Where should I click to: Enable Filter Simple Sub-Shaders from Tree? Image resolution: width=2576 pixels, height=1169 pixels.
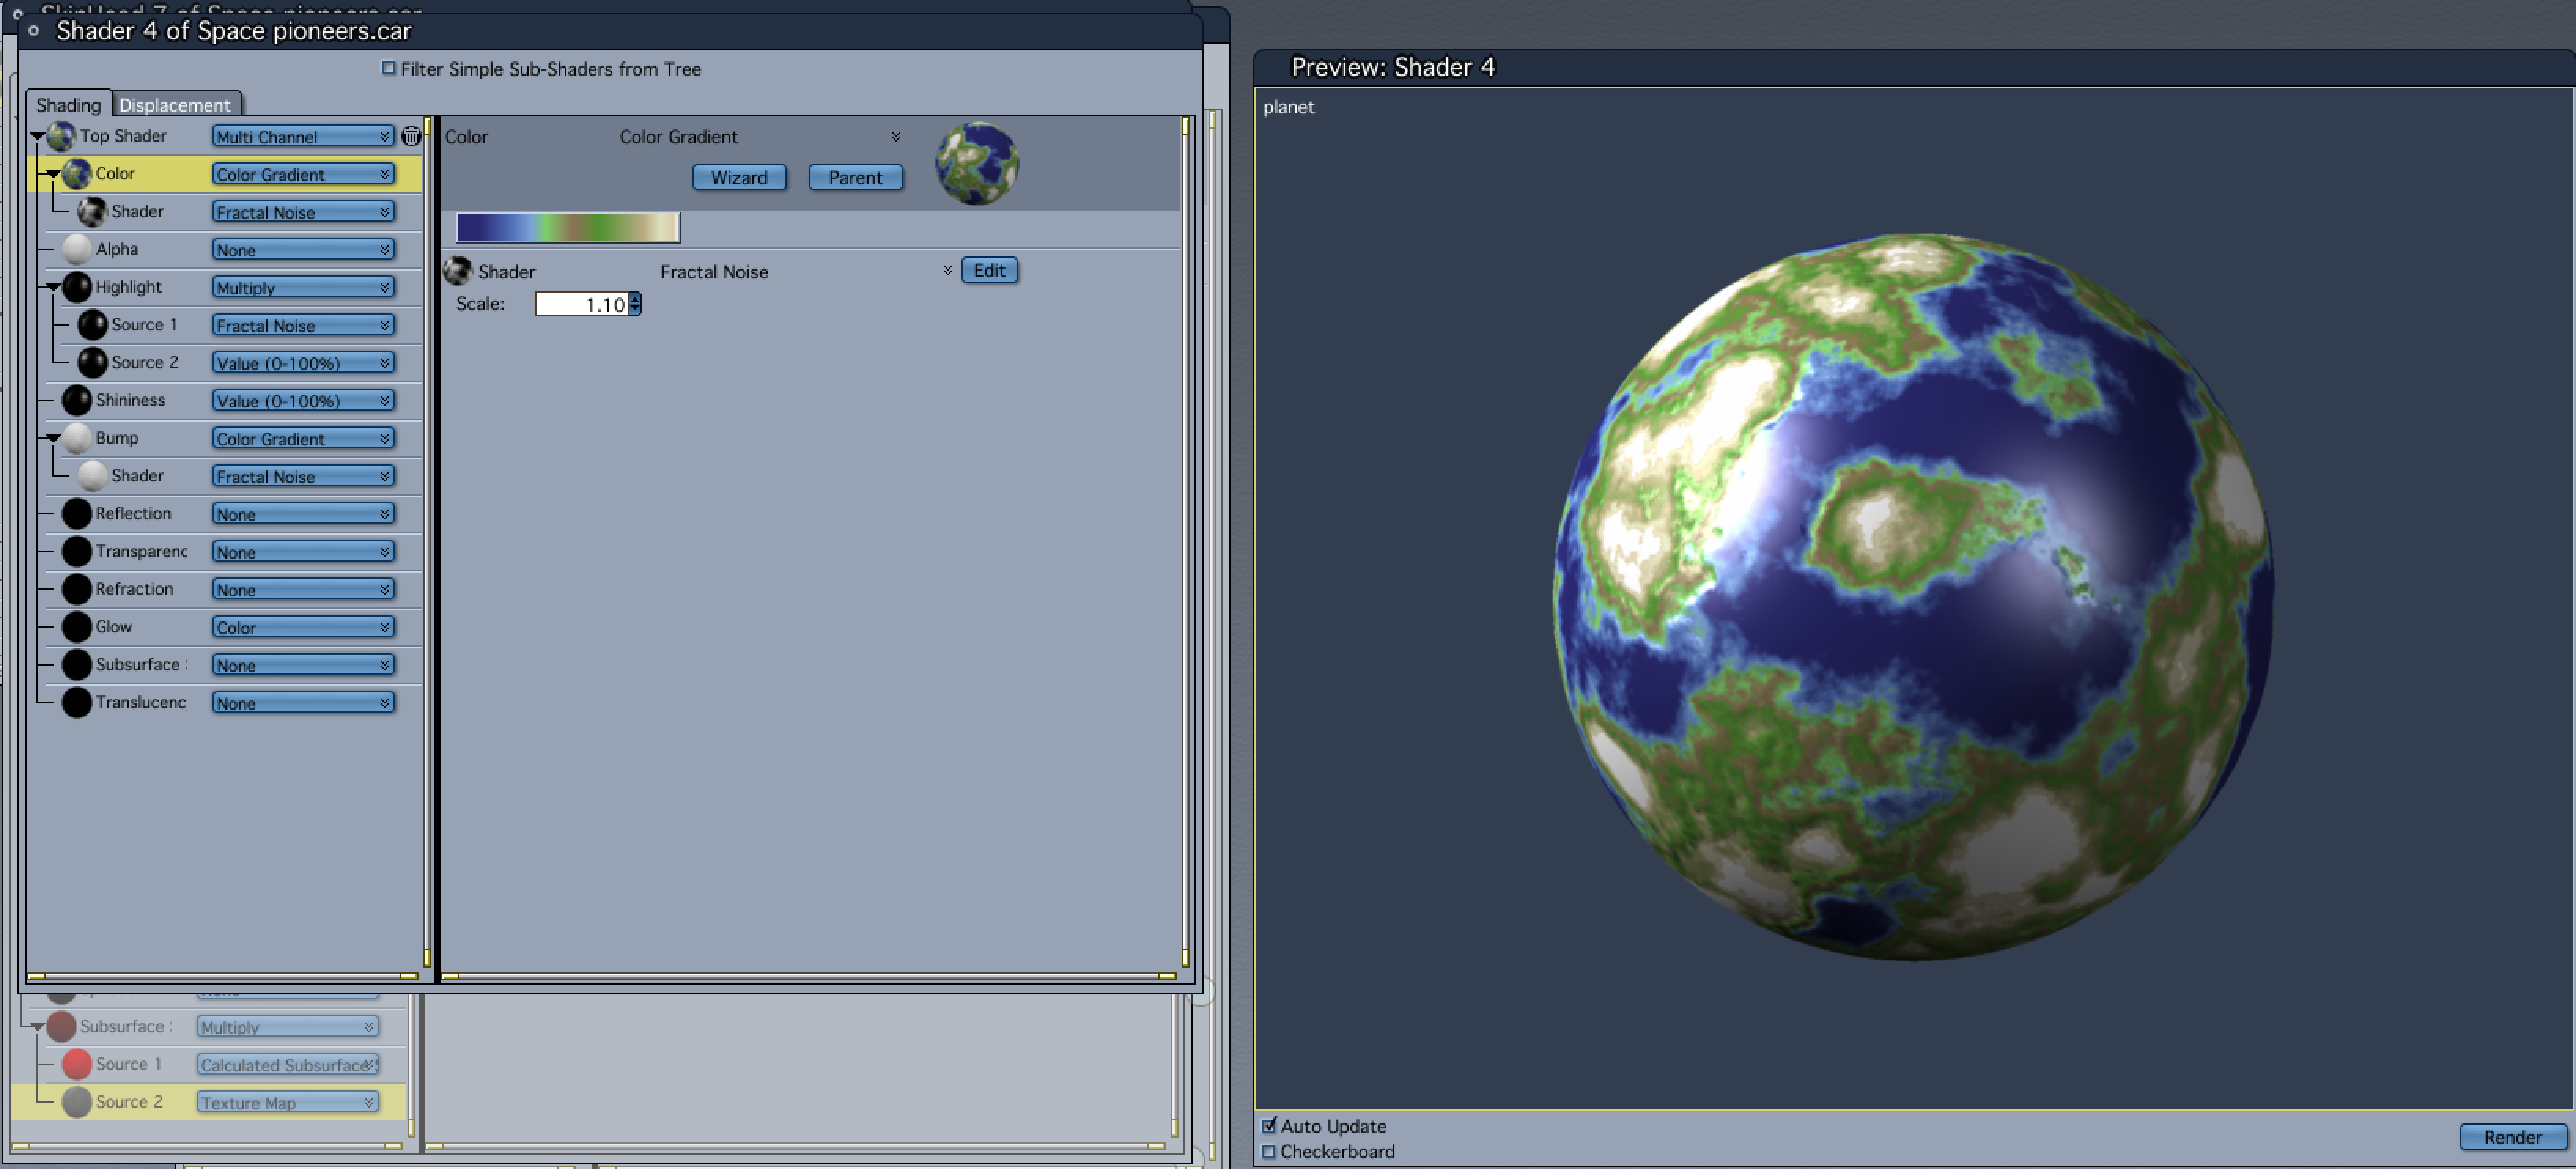pyautogui.click(x=389, y=69)
